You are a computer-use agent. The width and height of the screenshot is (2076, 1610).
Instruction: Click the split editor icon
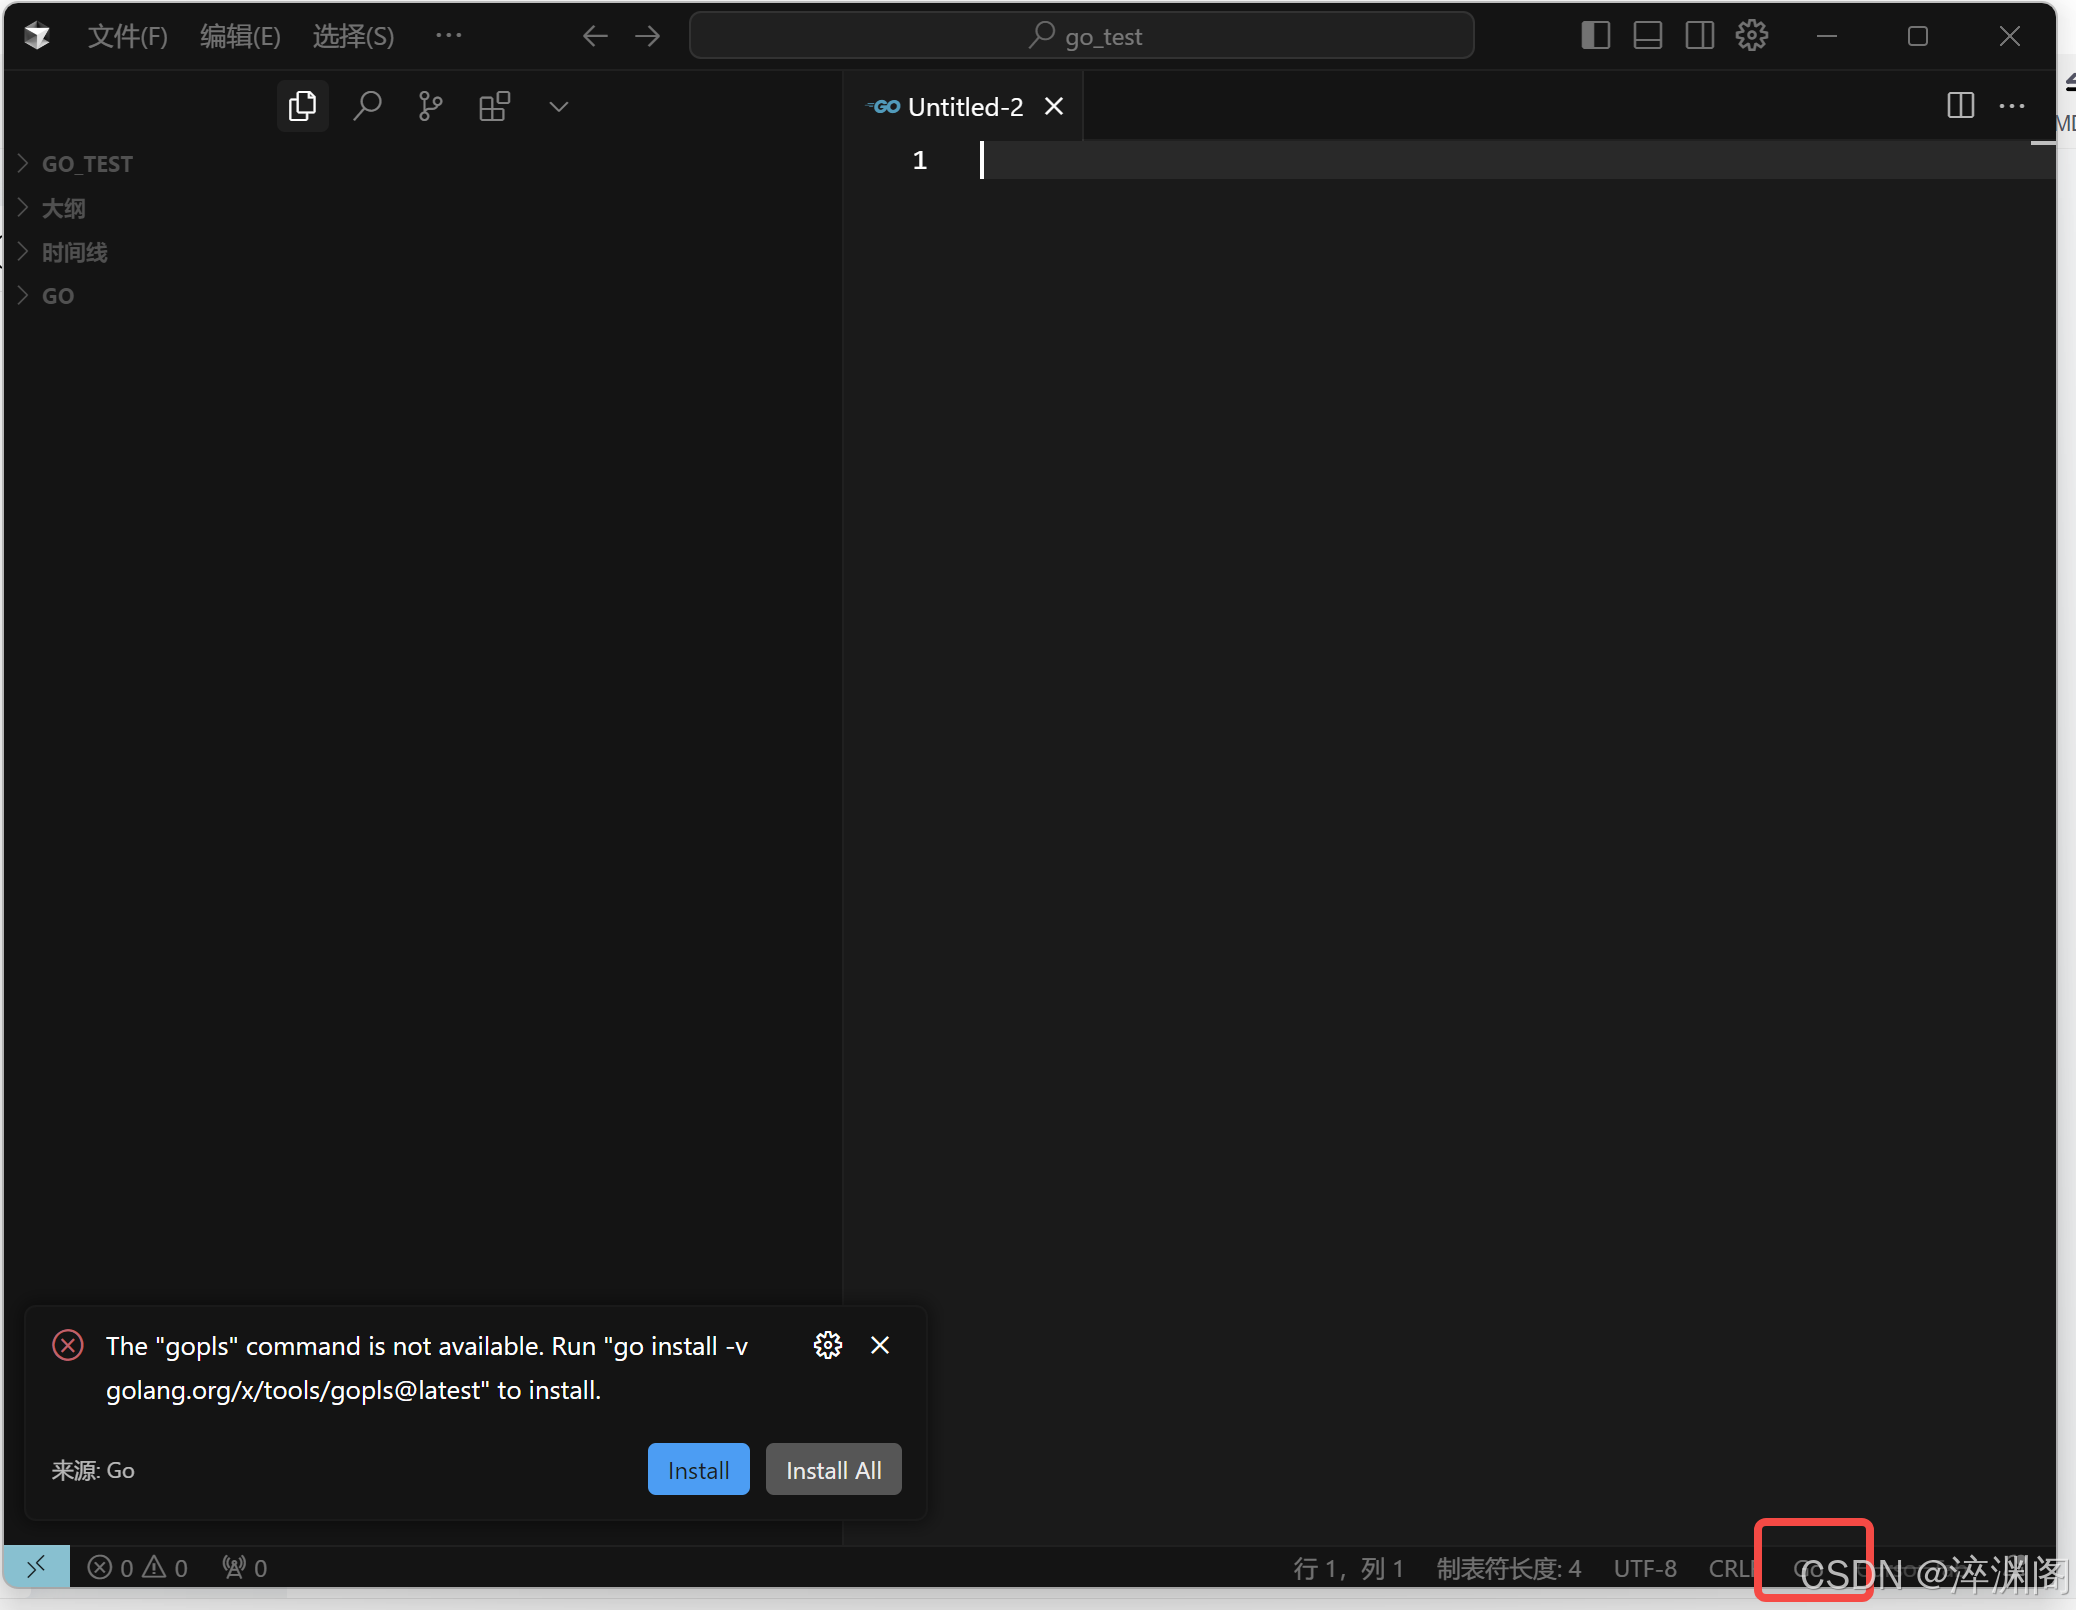1960,106
